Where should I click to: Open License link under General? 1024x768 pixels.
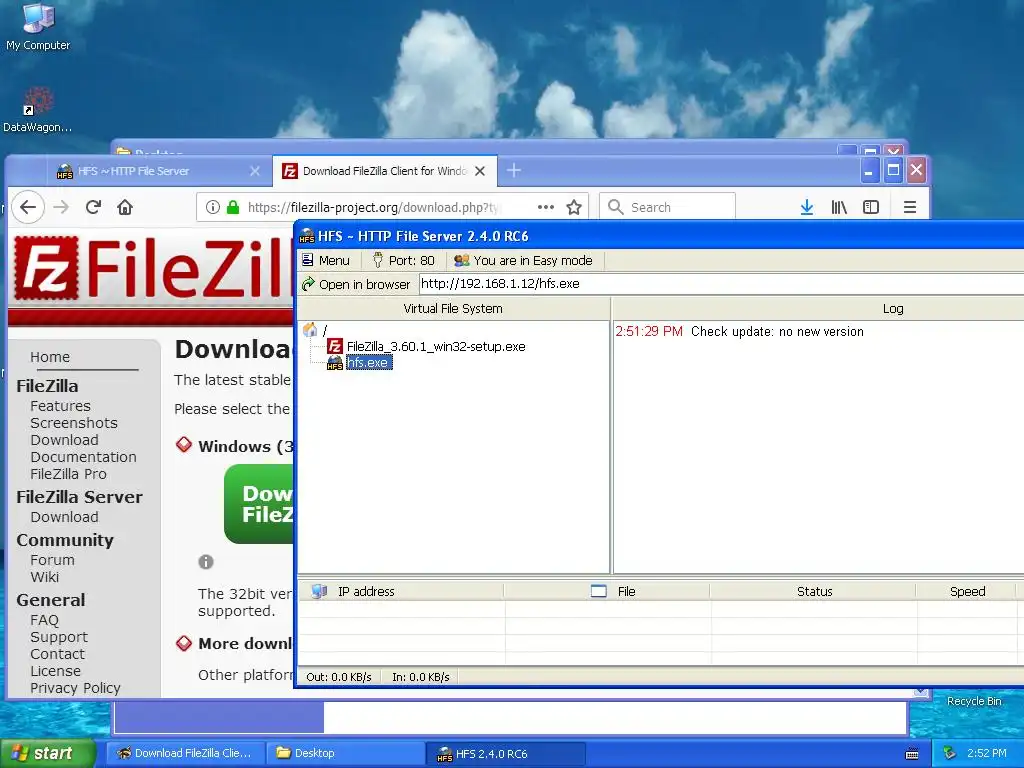(x=56, y=671)
